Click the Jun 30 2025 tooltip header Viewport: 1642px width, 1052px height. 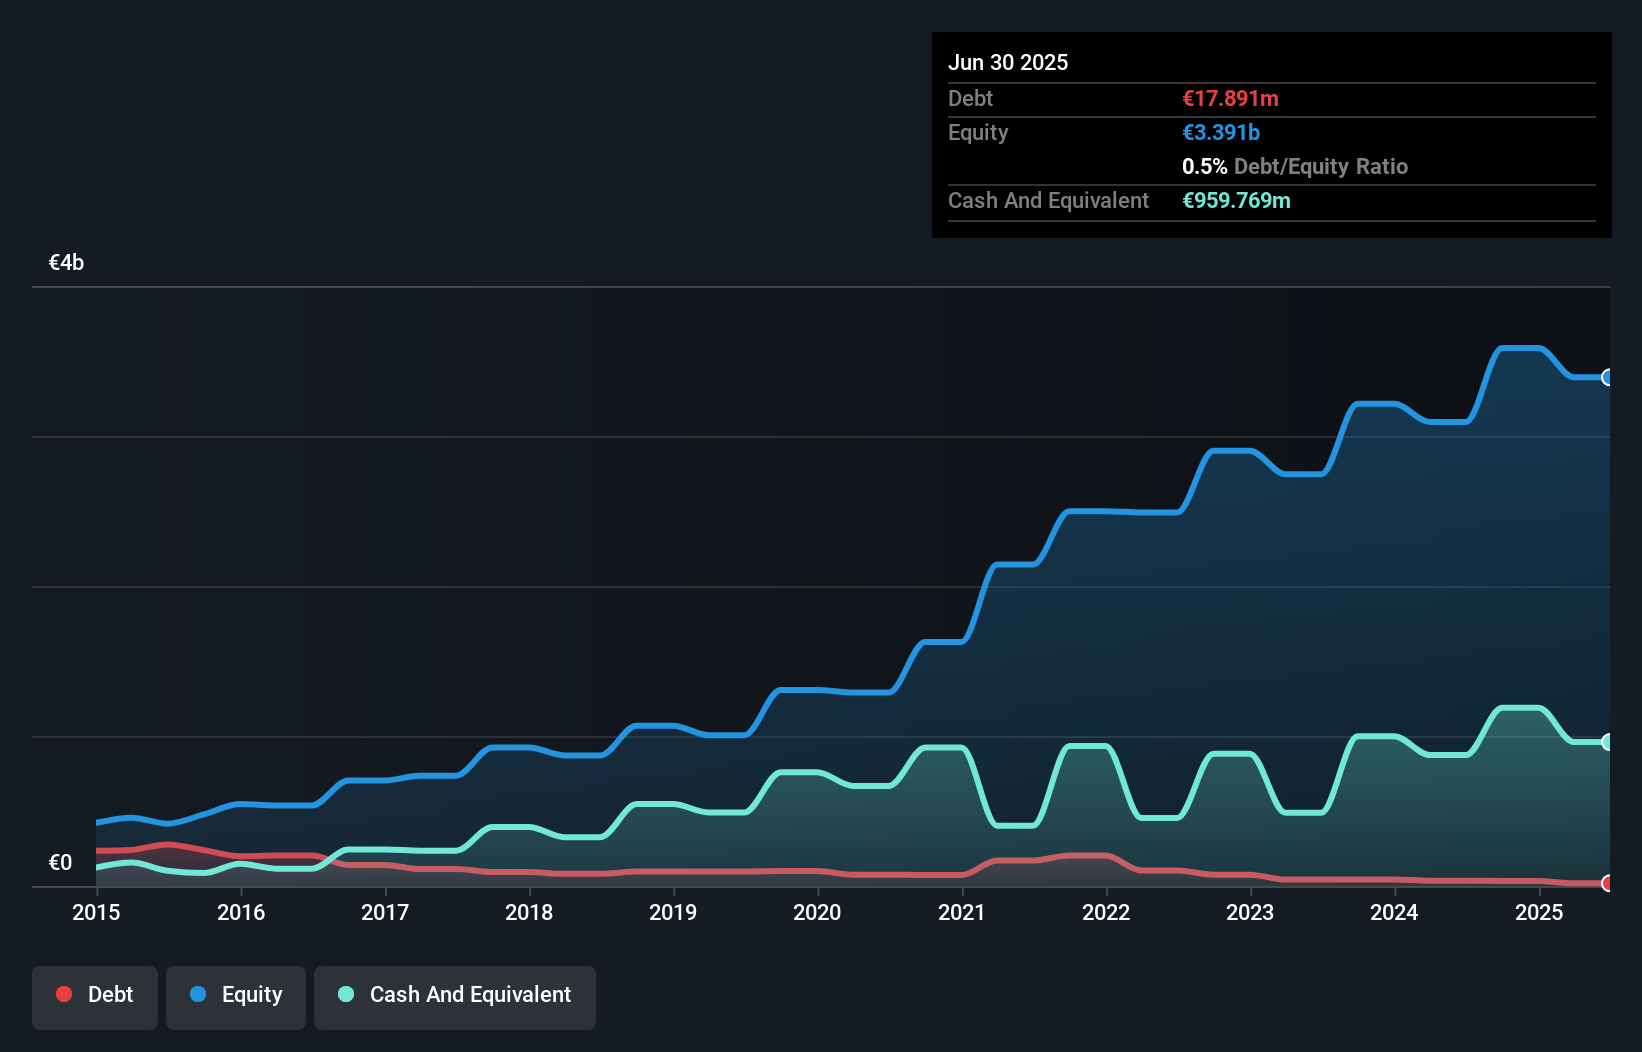1008,62
